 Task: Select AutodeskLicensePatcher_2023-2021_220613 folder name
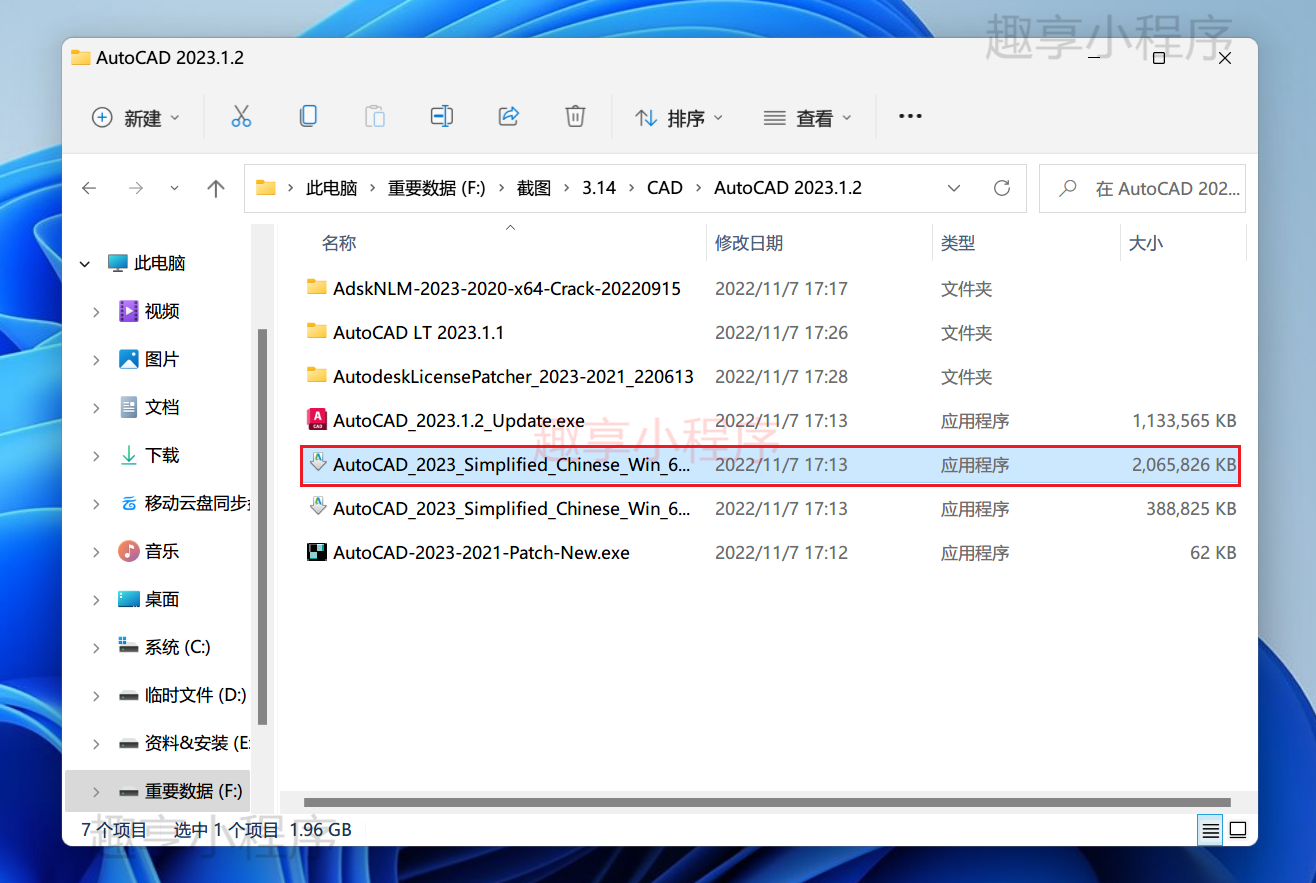513,377
